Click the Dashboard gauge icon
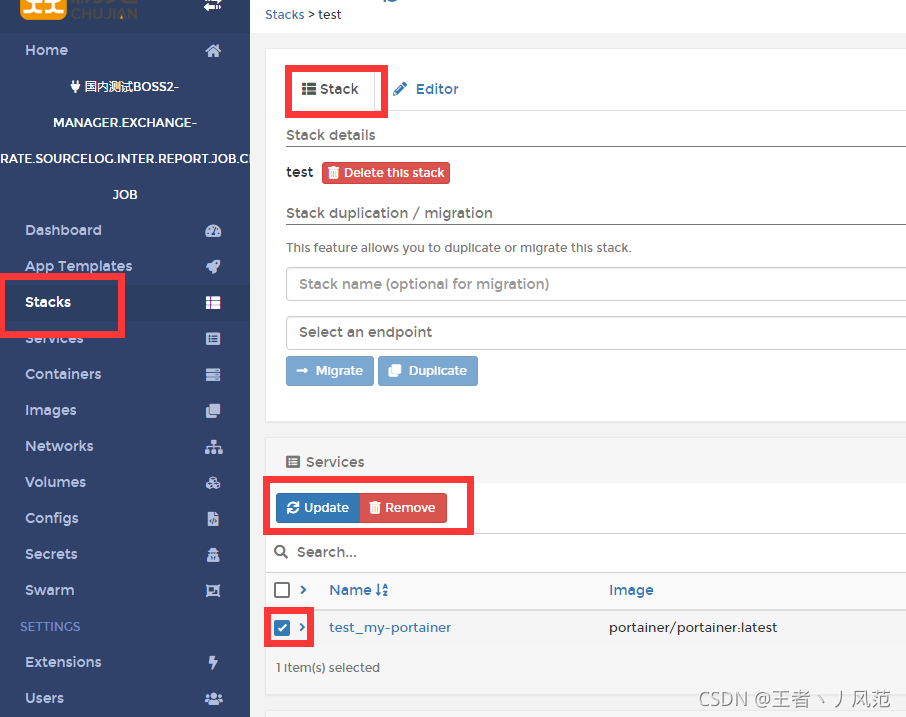This screenshot has width=906, height=717. [x=213, y=231]
